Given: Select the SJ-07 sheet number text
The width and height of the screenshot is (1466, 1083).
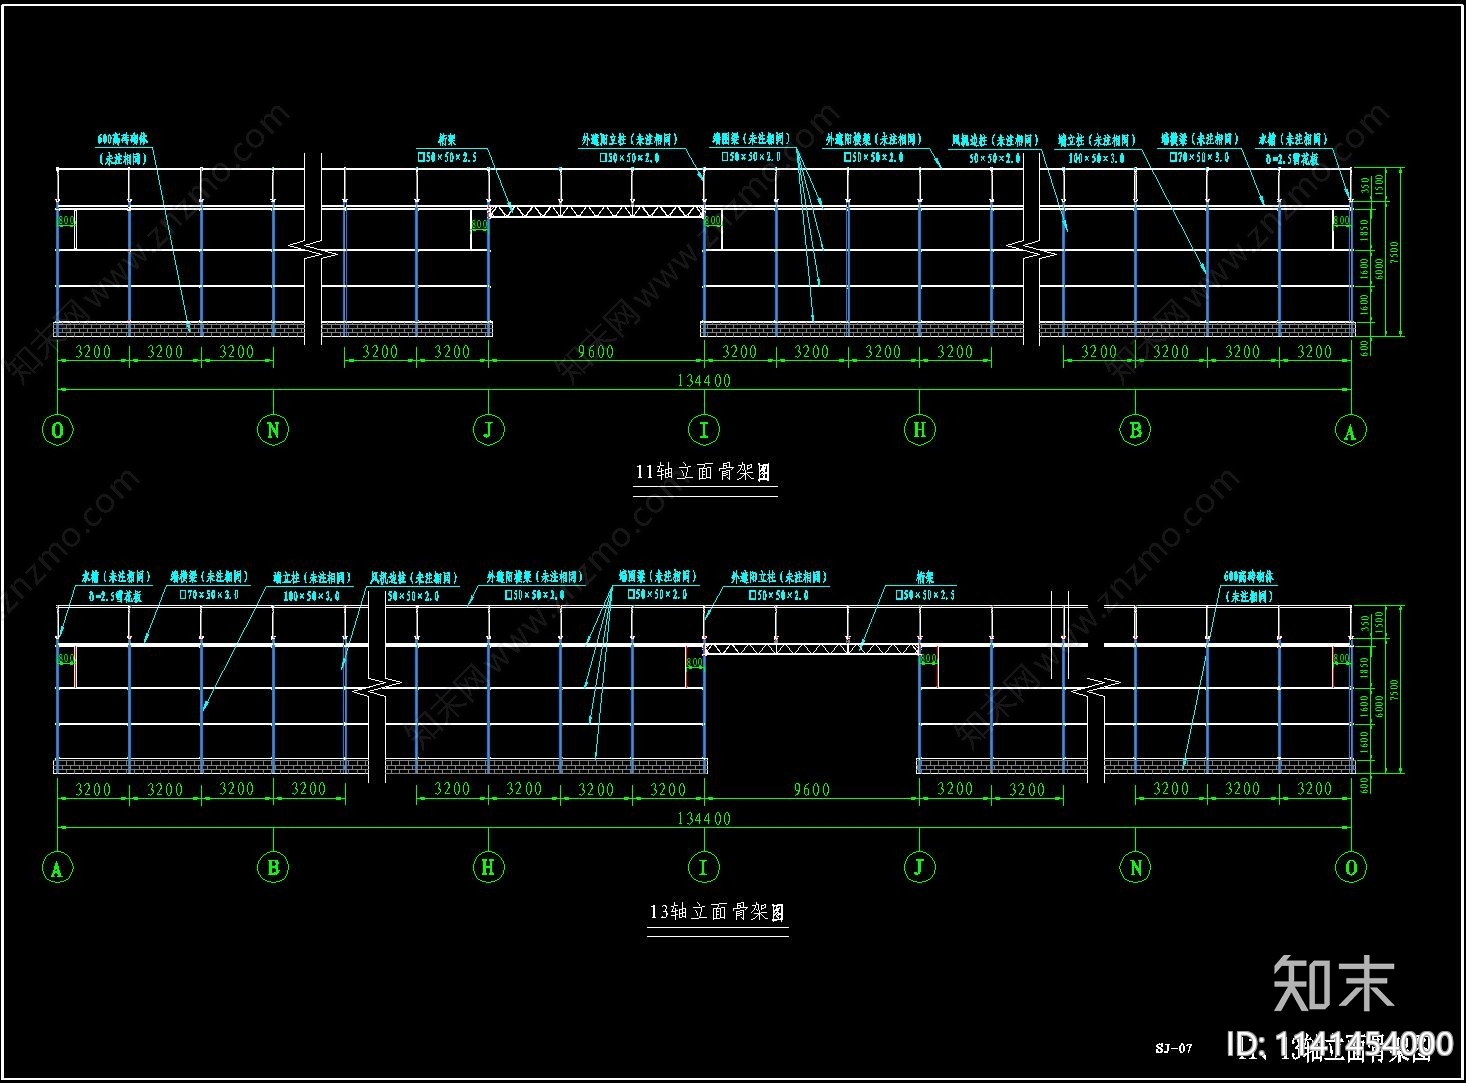Looking at the screenshot, I should pos(1174,1049).
